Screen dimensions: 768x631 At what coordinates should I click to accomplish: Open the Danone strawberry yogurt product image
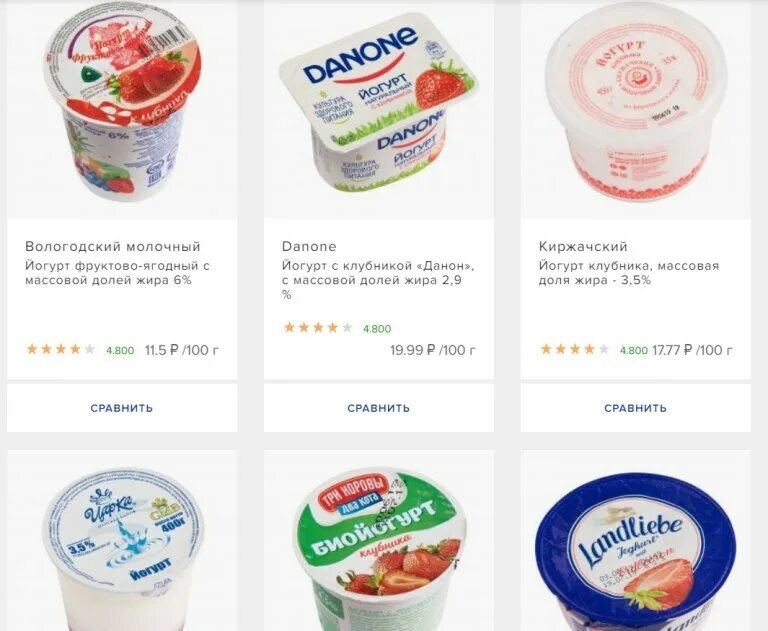(378, 104)
